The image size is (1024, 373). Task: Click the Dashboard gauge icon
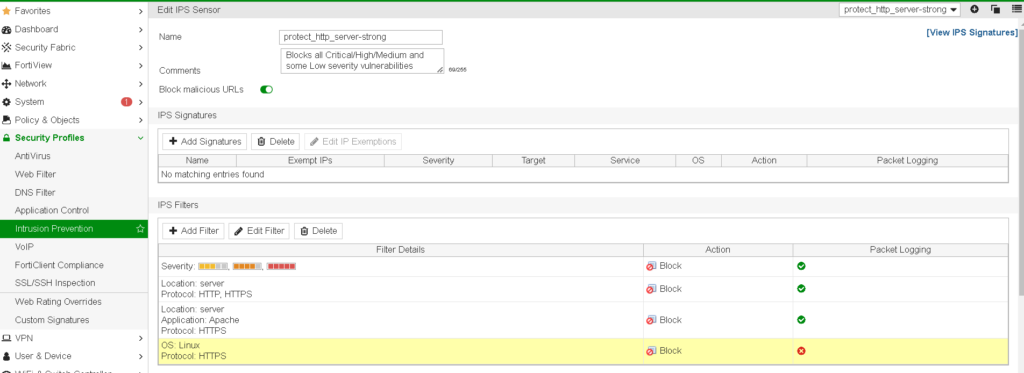click(7, 29)
